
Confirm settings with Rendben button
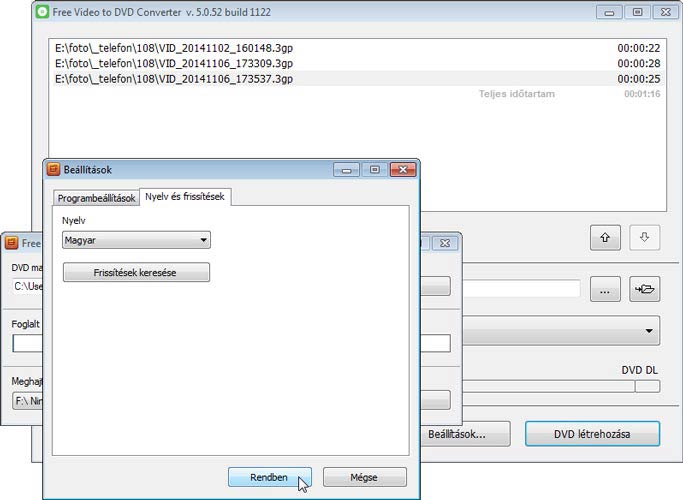coord(270,477)
